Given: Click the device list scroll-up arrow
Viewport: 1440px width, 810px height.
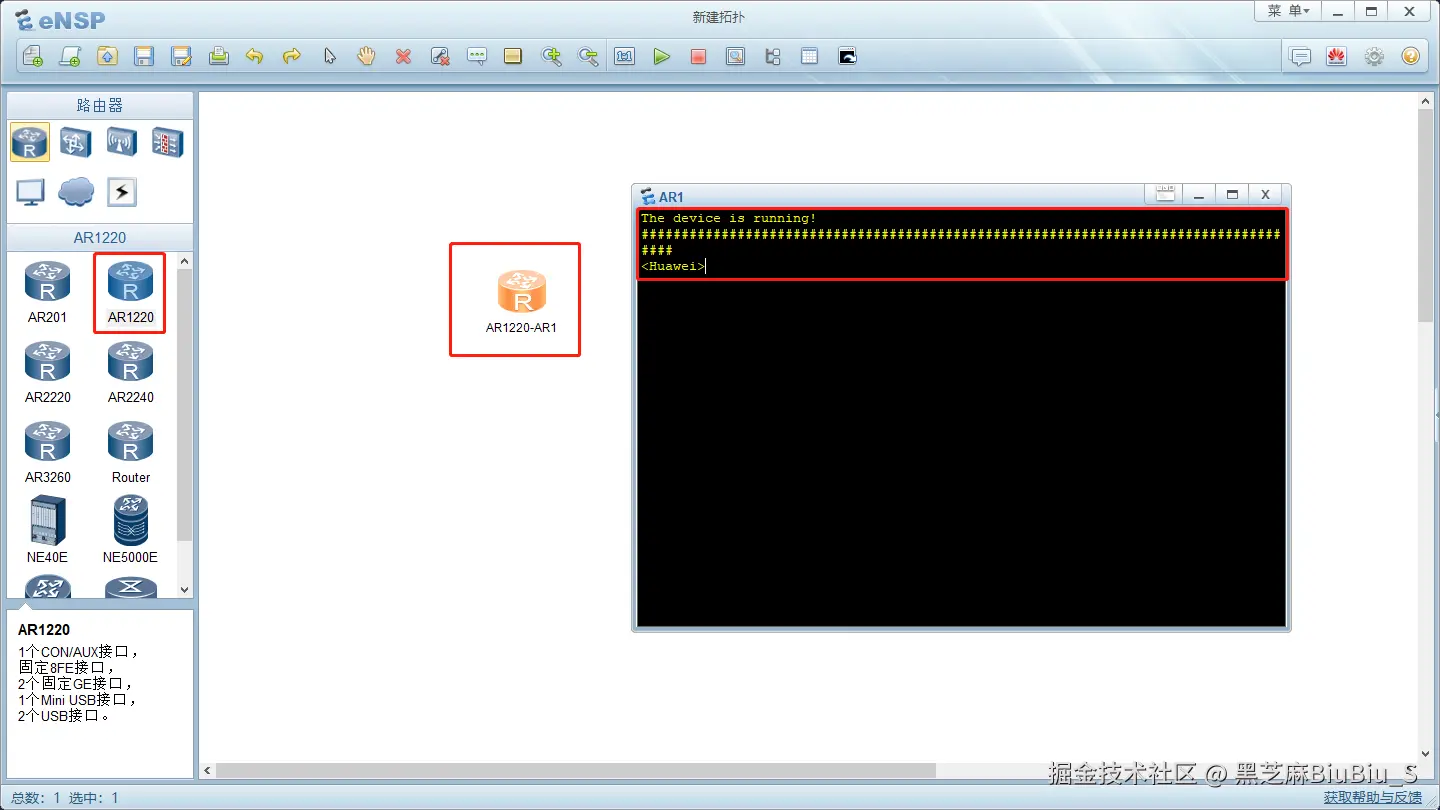Looking at the screenshot, I should [x=185, y=261].
